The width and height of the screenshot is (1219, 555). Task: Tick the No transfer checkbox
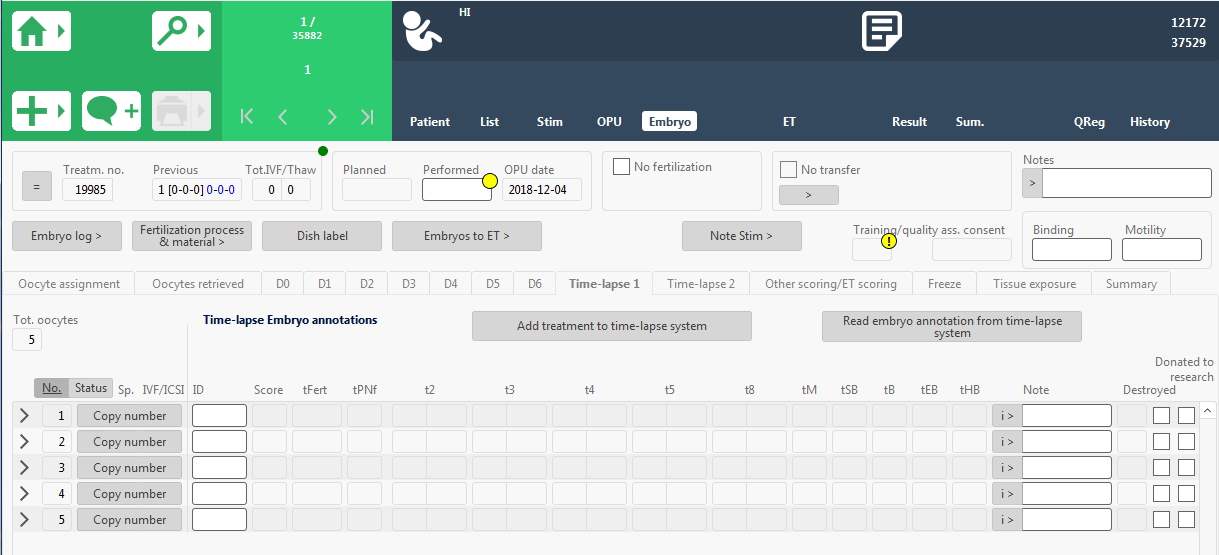(x=788, y=170)
